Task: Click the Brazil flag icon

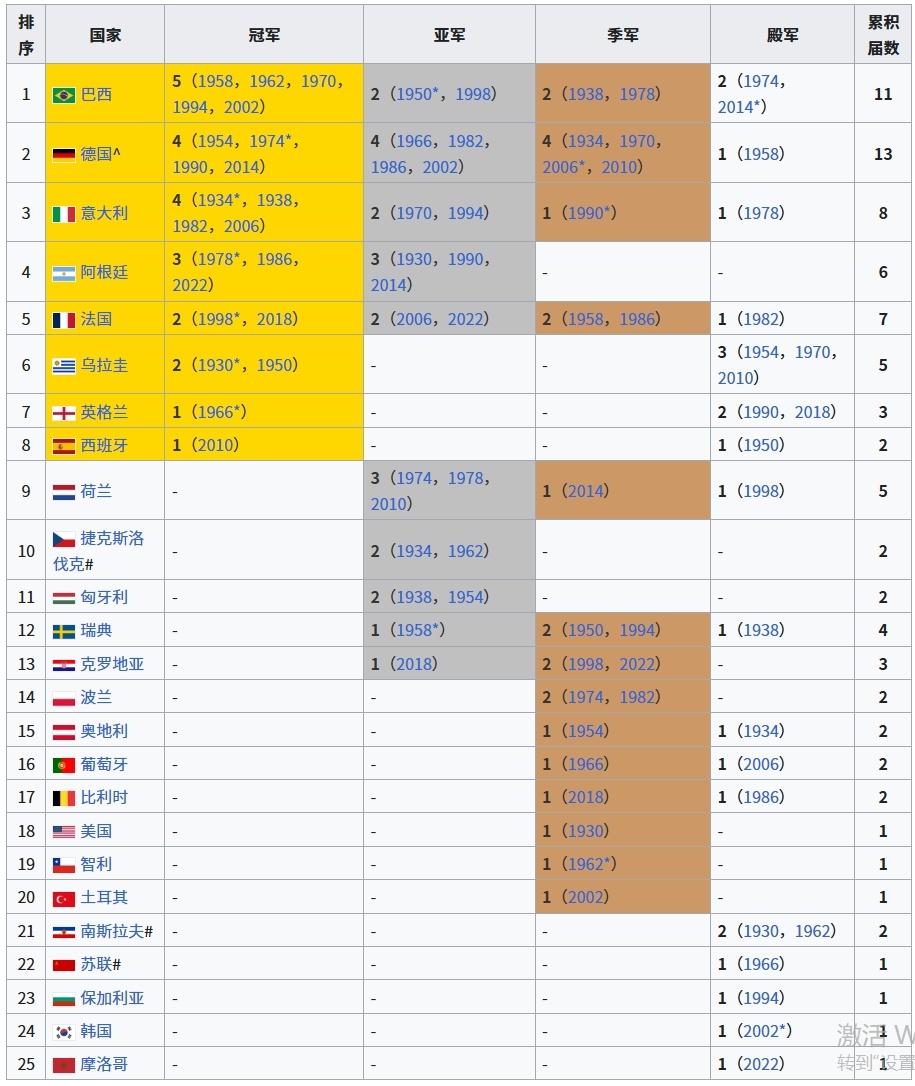Action: 64,95
